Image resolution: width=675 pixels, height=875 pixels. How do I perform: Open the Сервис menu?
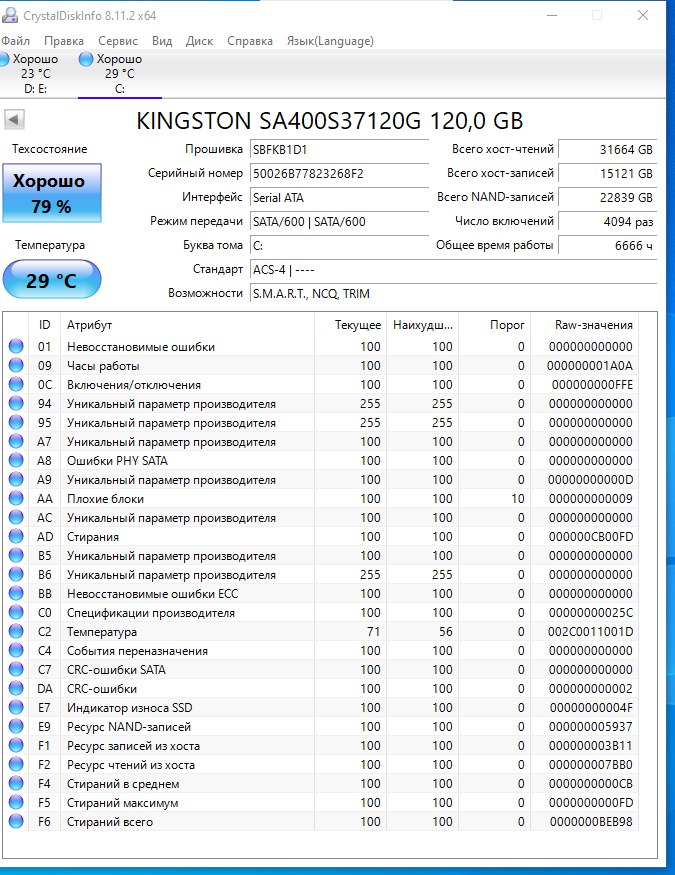pyautogui.click(x=118, y=41)
